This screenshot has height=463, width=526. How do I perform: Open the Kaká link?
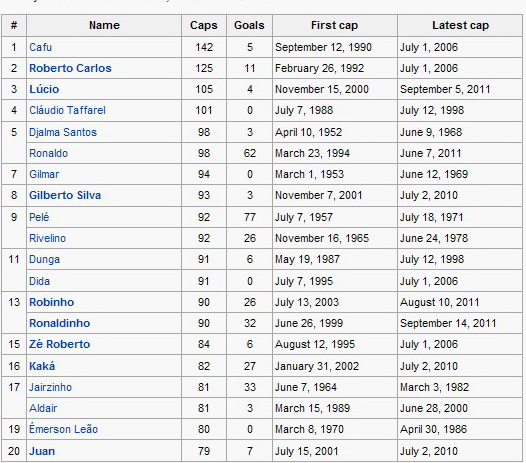click(42, 366)
